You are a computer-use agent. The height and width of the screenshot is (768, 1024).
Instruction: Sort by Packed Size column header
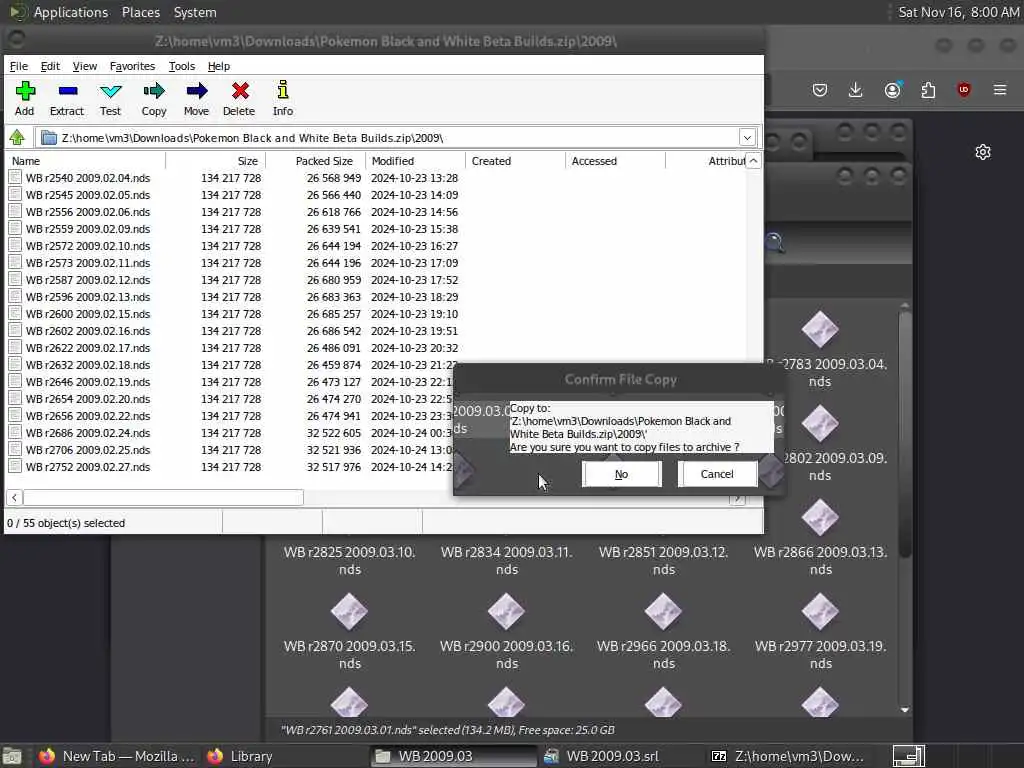316,161
